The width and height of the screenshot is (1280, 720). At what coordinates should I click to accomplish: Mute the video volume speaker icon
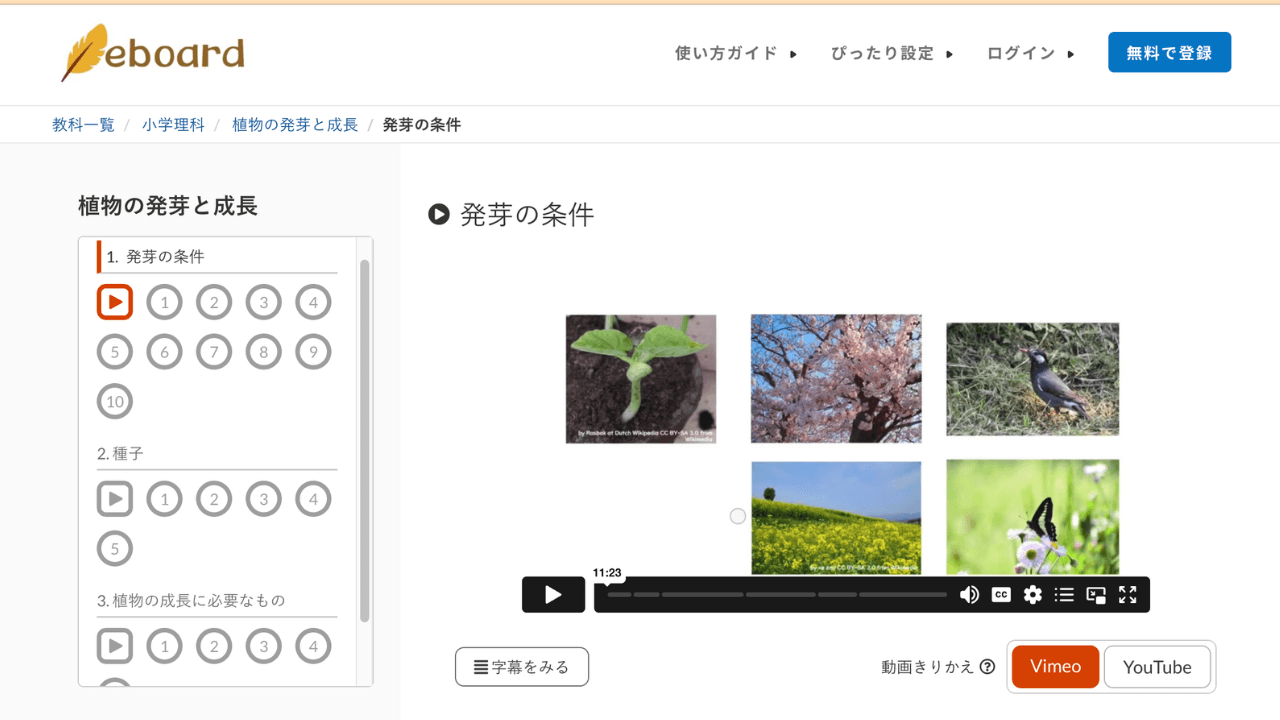(x=969, y=595)
